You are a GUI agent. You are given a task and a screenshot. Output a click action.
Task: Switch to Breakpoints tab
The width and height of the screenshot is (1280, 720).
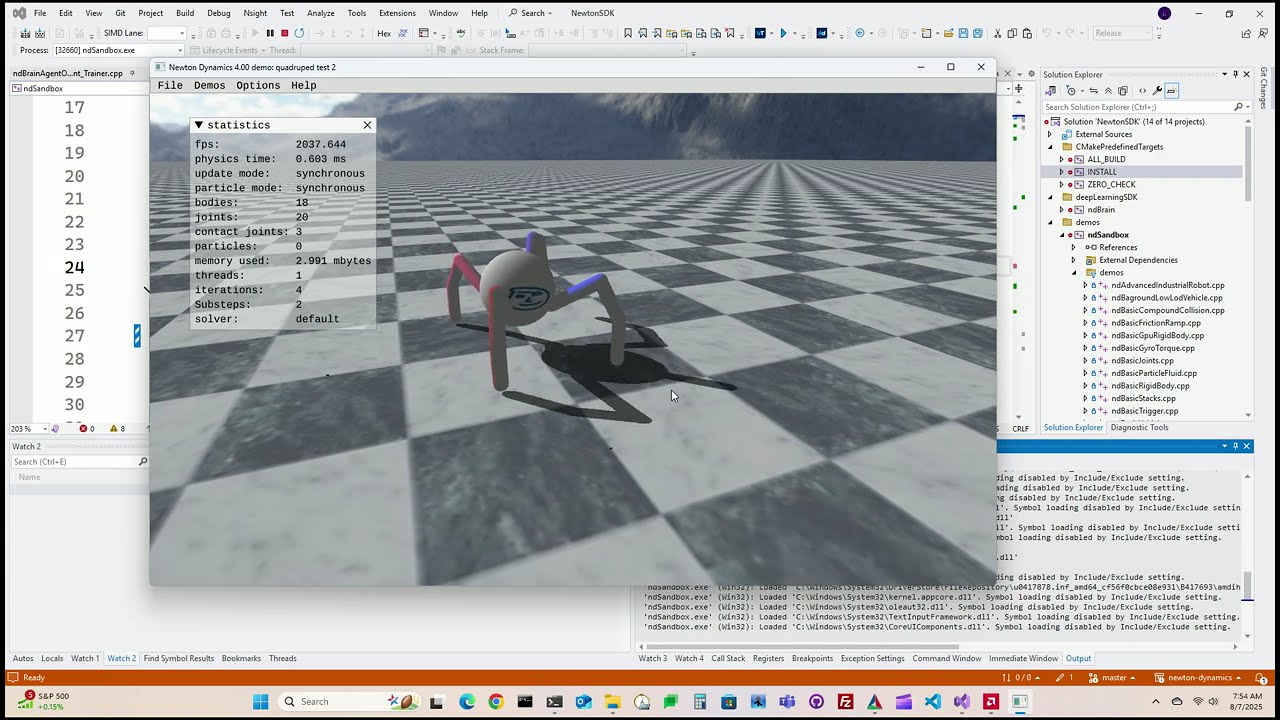tap(812, 658)
